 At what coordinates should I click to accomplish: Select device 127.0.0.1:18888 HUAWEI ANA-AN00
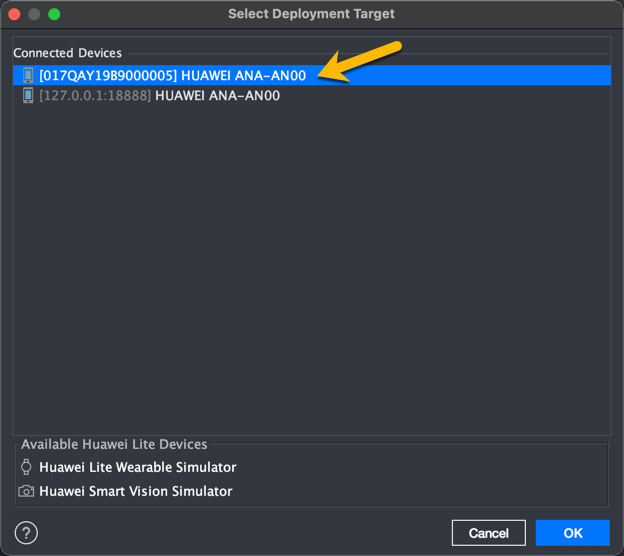(x=312, y=96)
